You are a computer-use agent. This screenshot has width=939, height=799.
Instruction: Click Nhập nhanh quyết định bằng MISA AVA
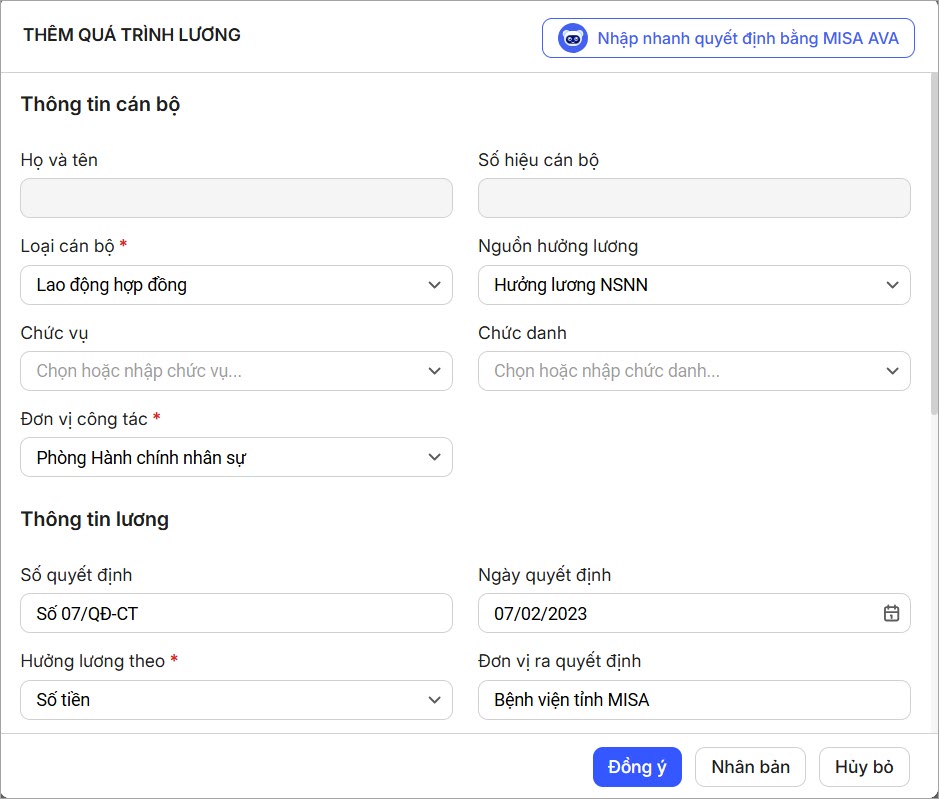pos(747,39)
